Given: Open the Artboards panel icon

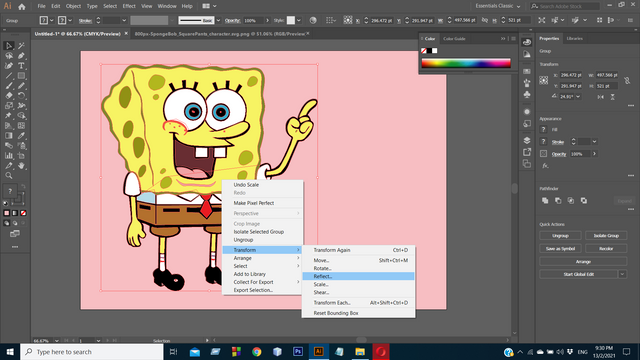Looking at the screenshot, I should pyautogui.click(x=527, y=164).
